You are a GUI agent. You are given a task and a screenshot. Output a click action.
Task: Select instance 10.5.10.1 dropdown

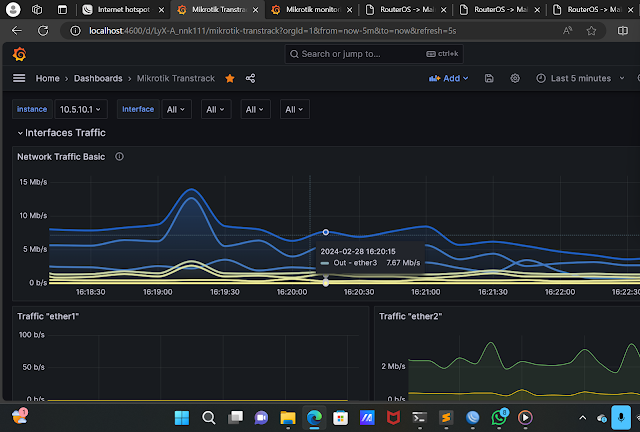[80, 109]
